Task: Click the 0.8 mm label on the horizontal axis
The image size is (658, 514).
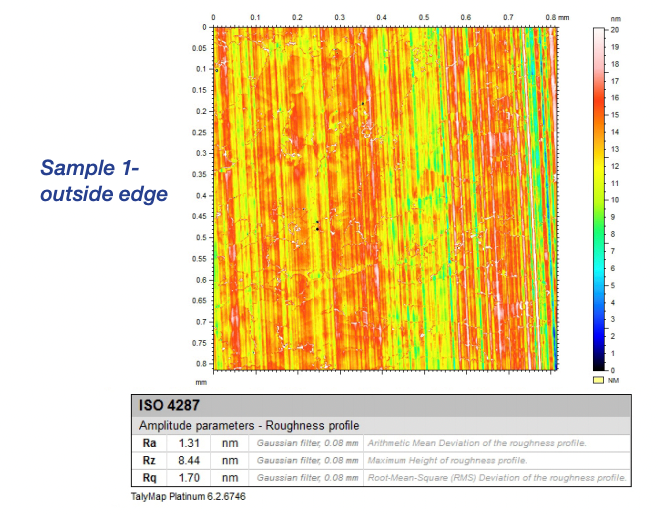Action: (x=555, y=18)
